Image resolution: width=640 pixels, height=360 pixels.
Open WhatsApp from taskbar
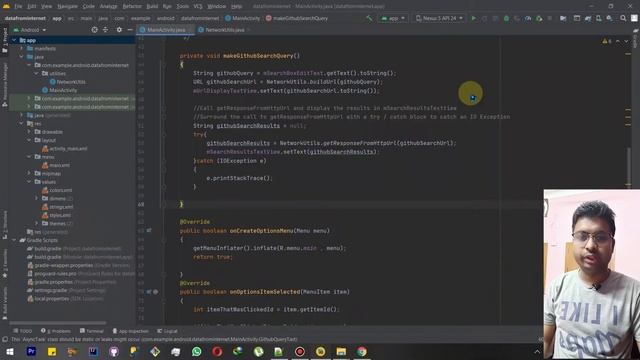point(197,351)
